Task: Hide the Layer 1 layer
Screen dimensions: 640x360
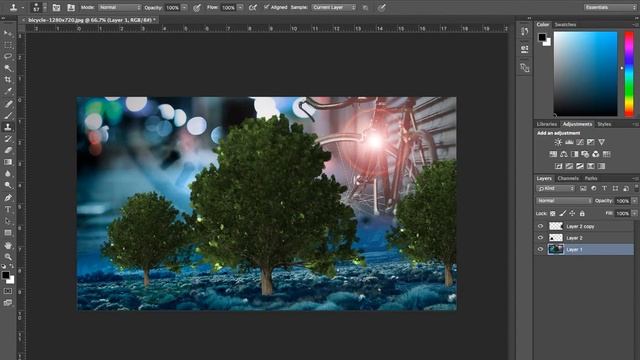Action: [x=540, y=249]
